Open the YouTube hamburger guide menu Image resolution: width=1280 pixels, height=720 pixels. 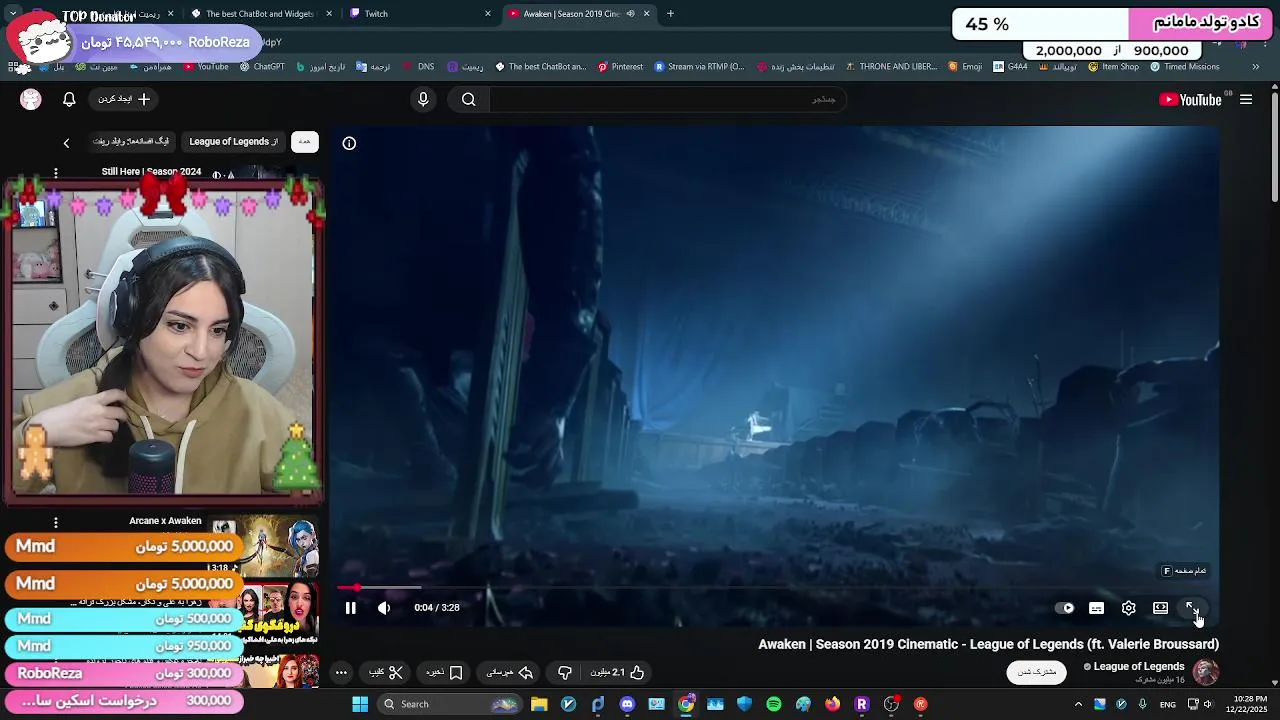[1246, 99]
